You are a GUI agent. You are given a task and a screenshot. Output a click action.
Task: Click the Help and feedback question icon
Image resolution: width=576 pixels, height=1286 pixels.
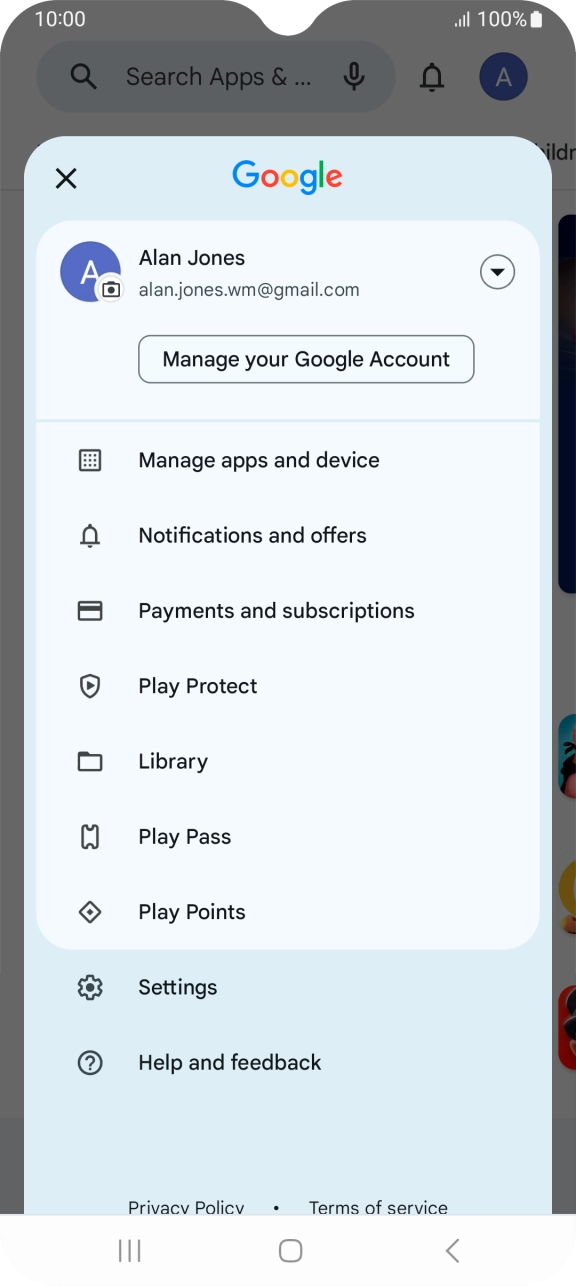point(90,1062)
